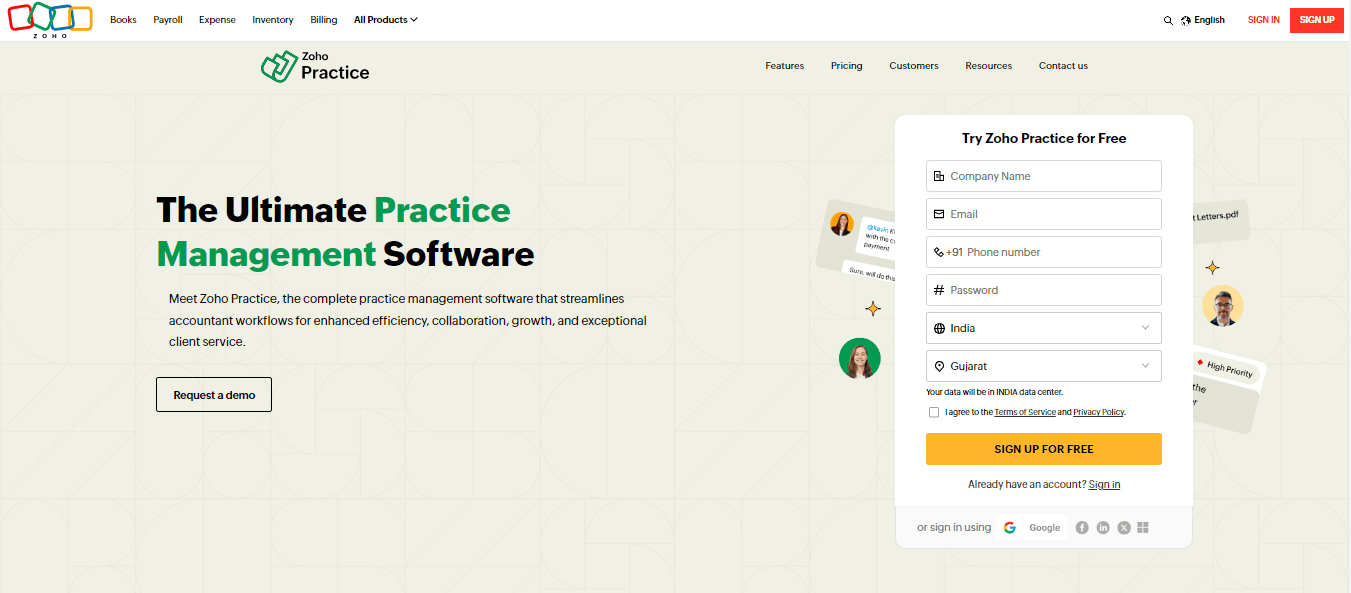Open the language globe icon next to English
Viewport: 1351px width, 593px height.
point(1186,19)
